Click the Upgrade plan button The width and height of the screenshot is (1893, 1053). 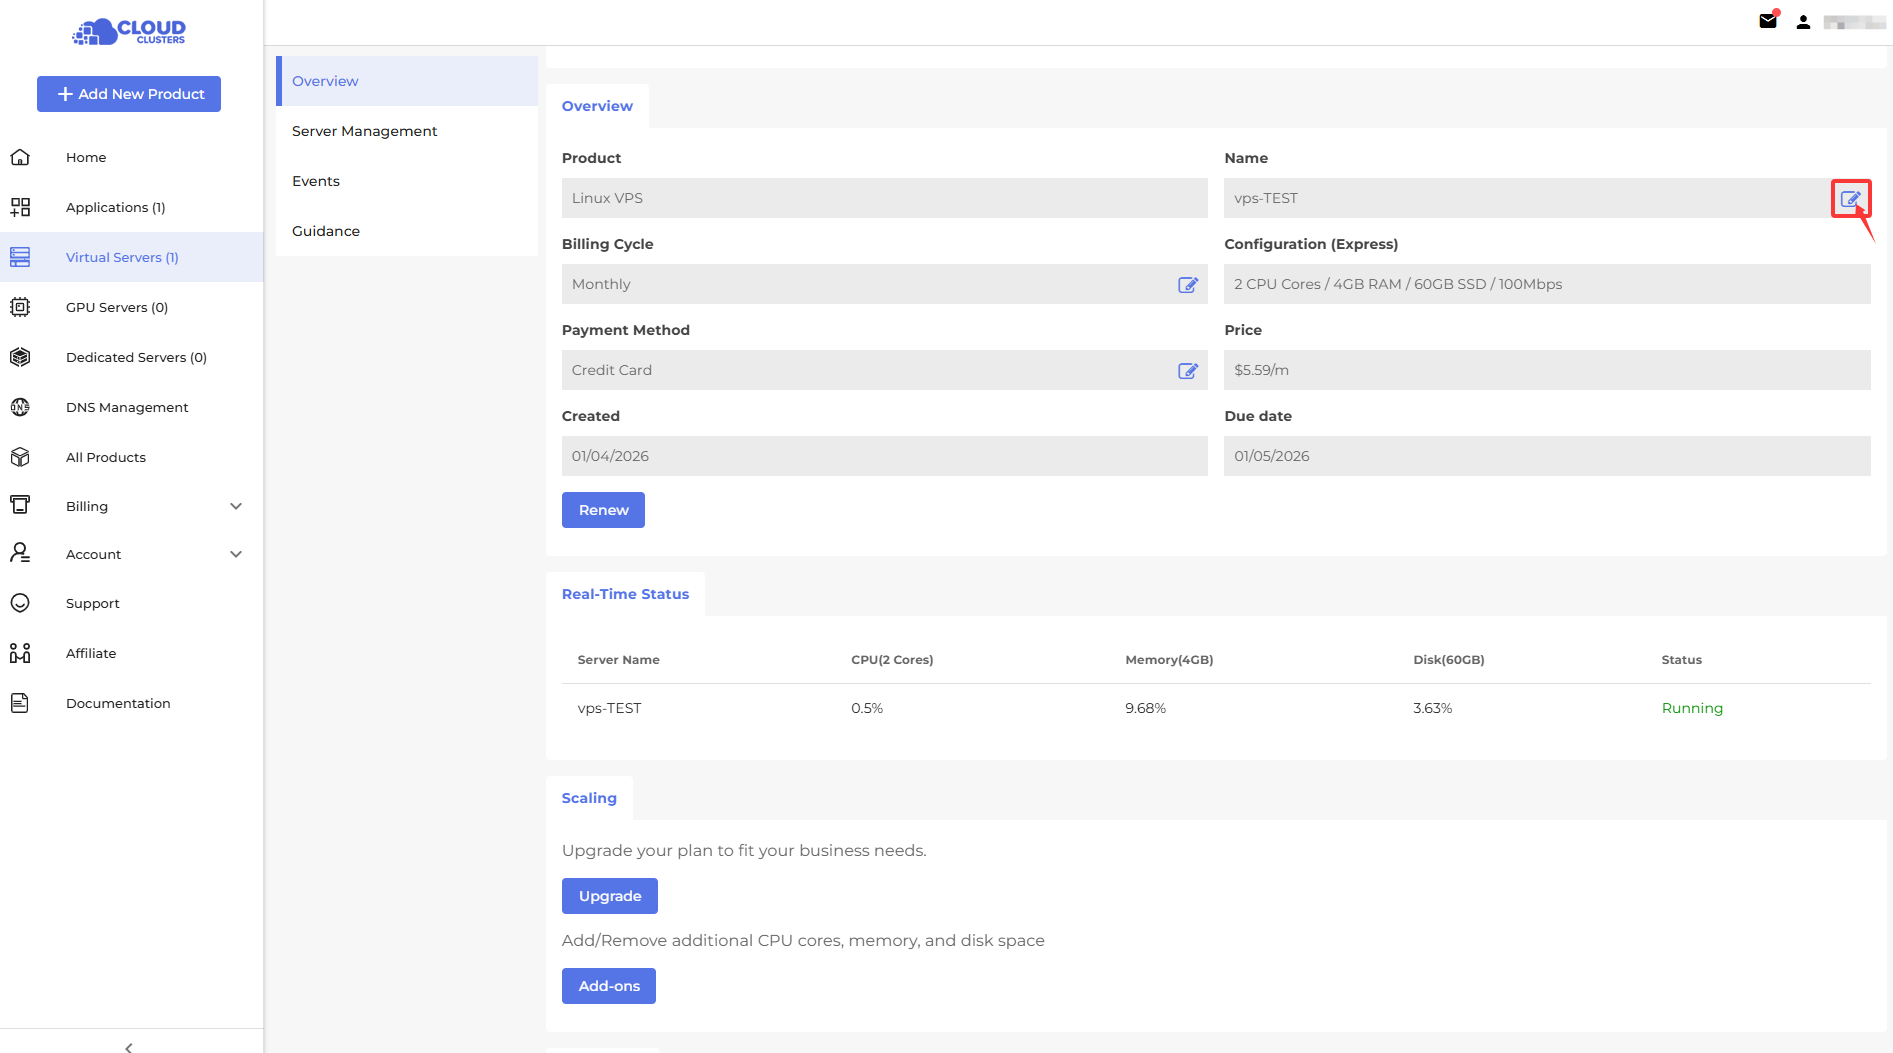(609, 896)
